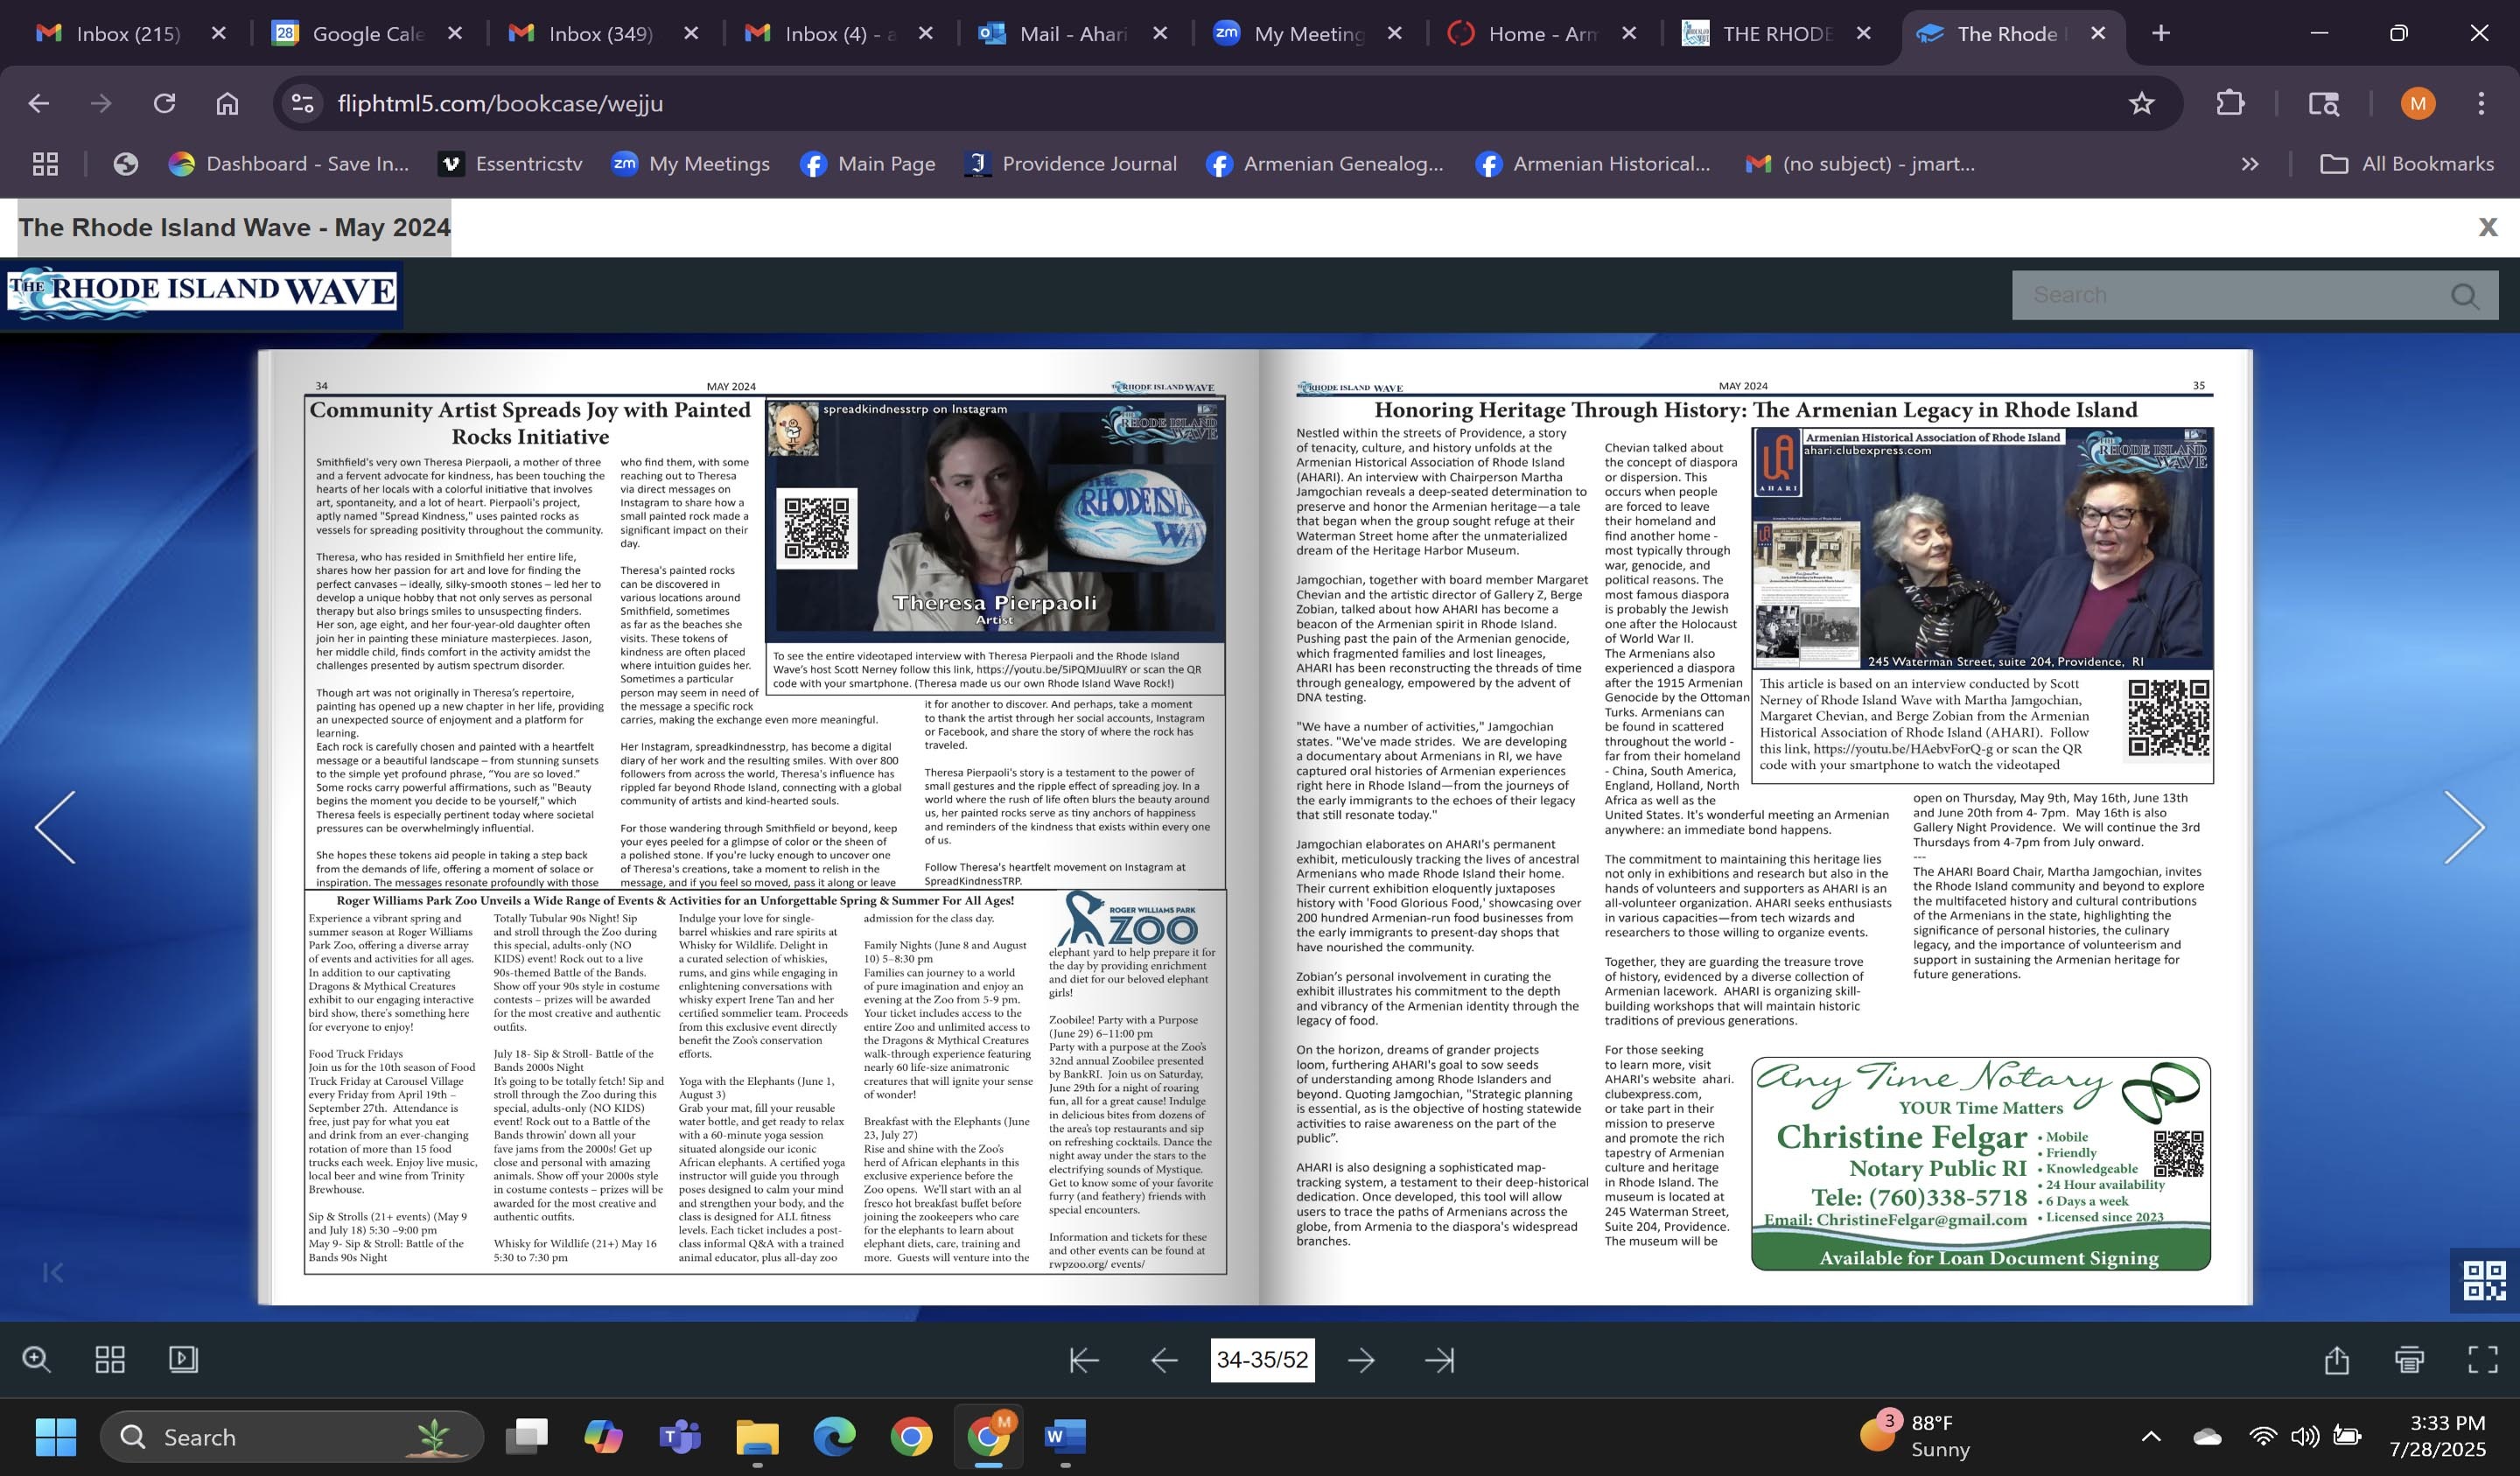Open the extensions puzzle icon
The height and width of the screenshot is (1476, 2520).
pyautogui.click(x=2230, y=103)
